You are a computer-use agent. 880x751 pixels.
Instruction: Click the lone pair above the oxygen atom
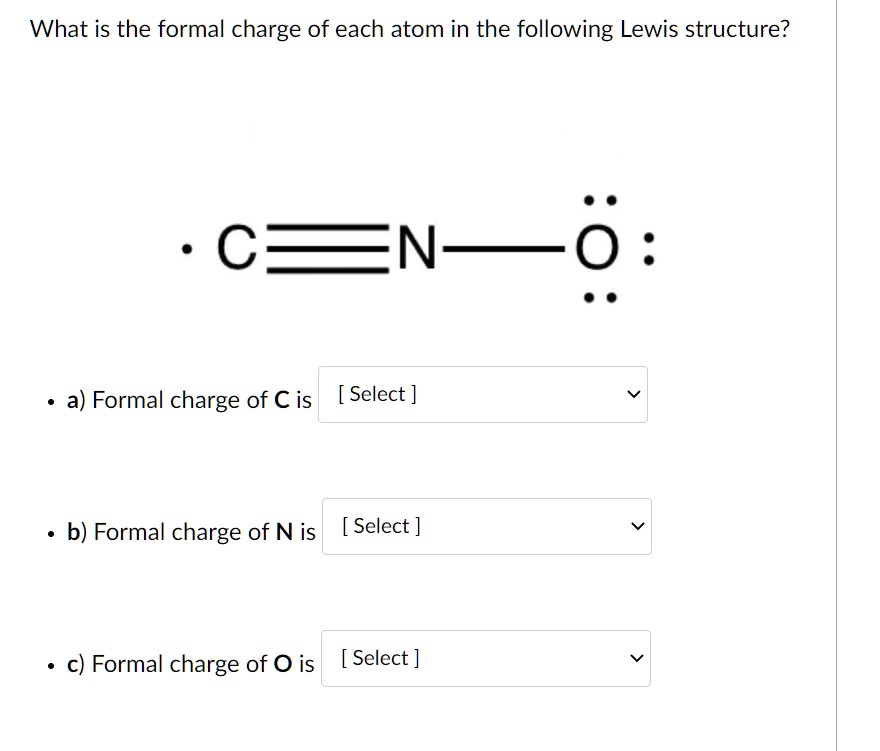[600, 199]
